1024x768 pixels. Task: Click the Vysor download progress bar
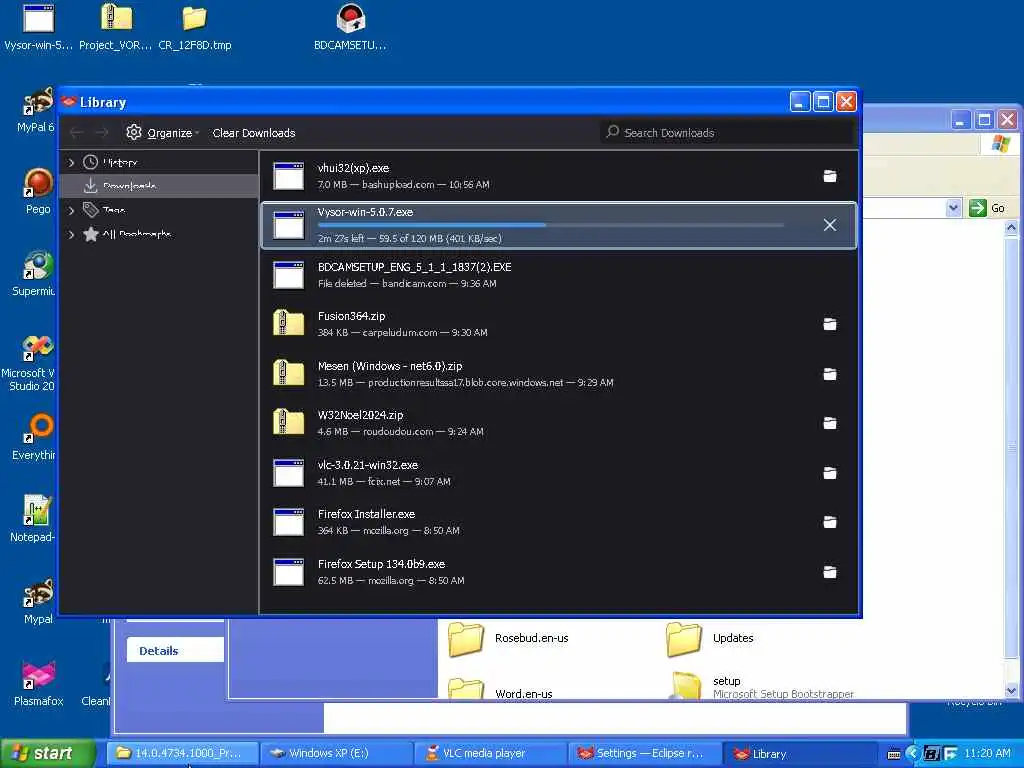tap(551, 225)
